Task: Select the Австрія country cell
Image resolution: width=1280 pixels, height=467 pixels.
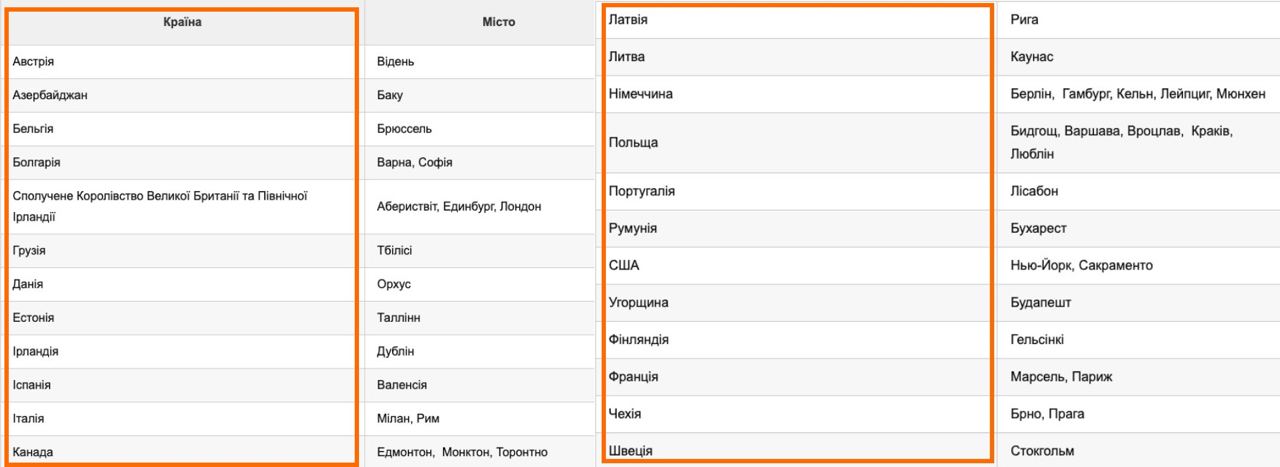Action: click(x=34, y=62)
